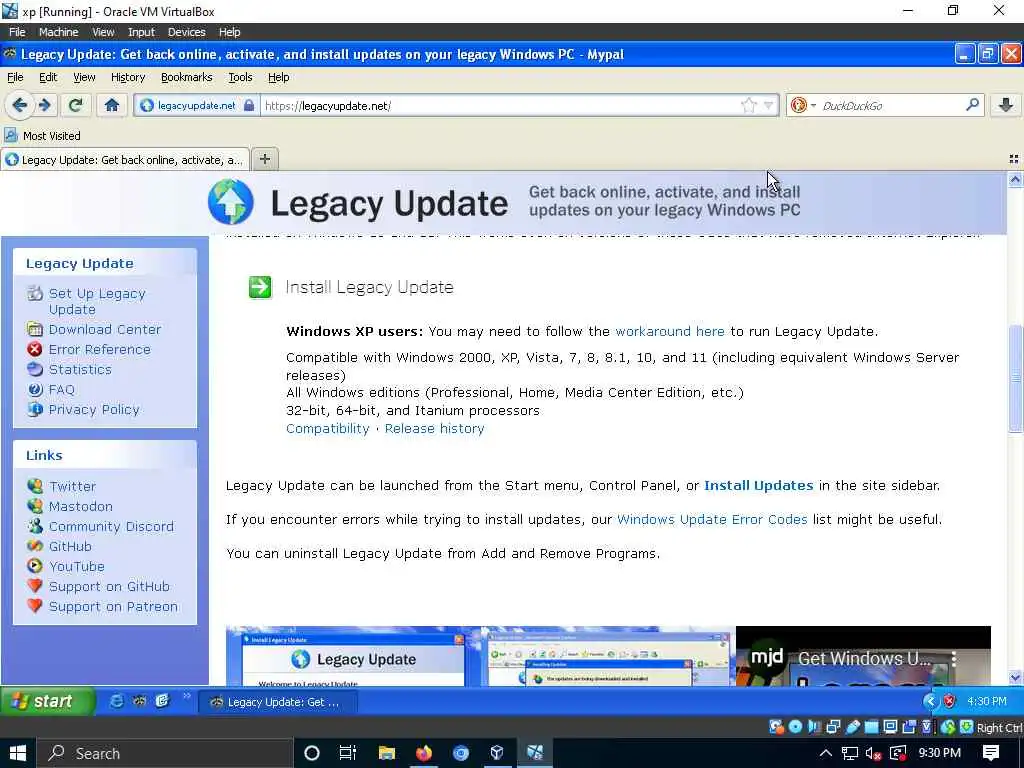Open Download Center sidebar link
The width and height of the screenshot is (1024, 768).
pos(104,329)
